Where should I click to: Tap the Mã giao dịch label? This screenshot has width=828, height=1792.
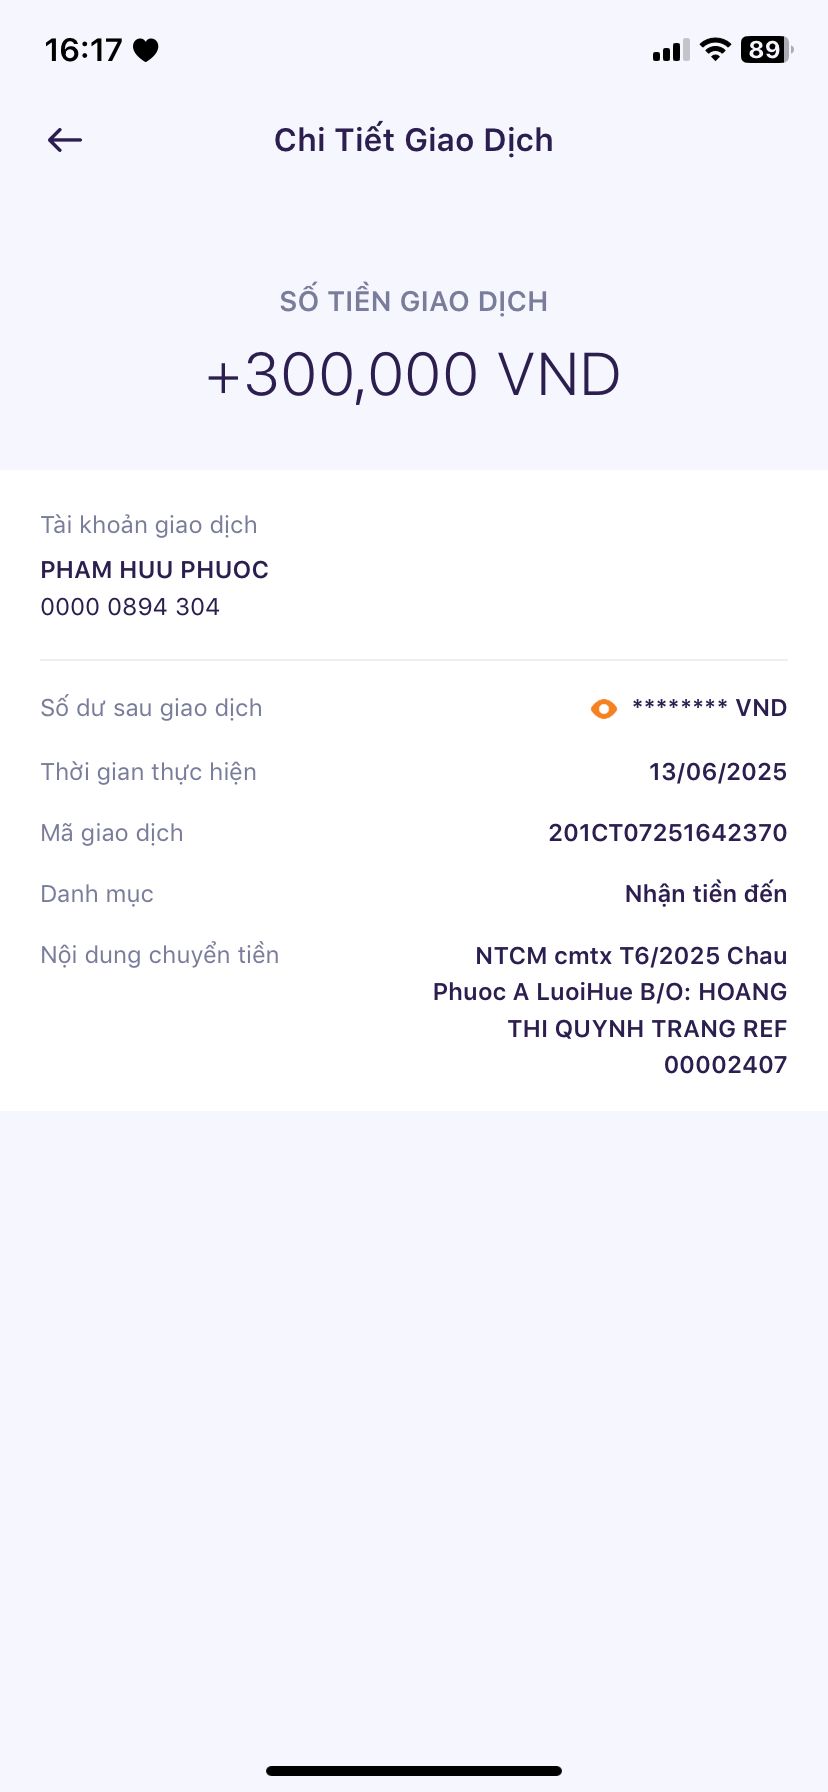[x=112, y=833]
